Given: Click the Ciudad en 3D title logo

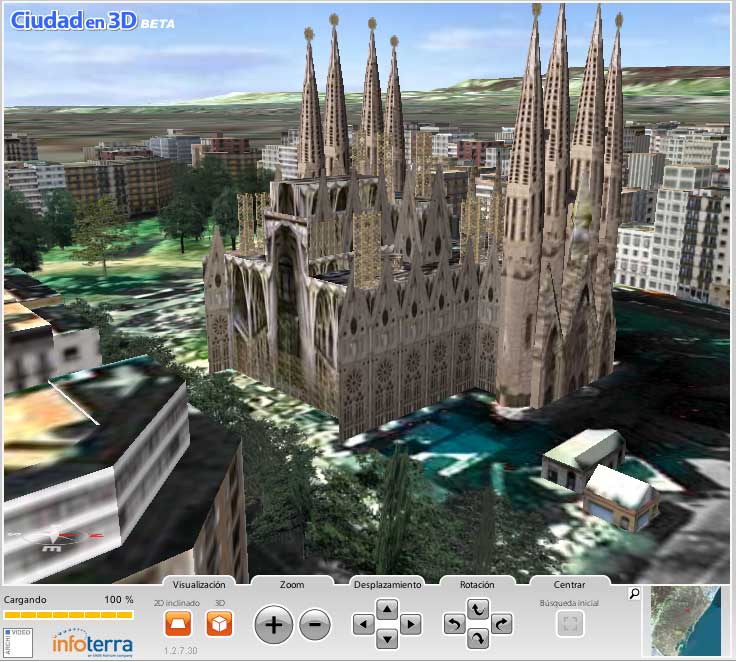Looking at the screenshot, I should pos(92,21).
